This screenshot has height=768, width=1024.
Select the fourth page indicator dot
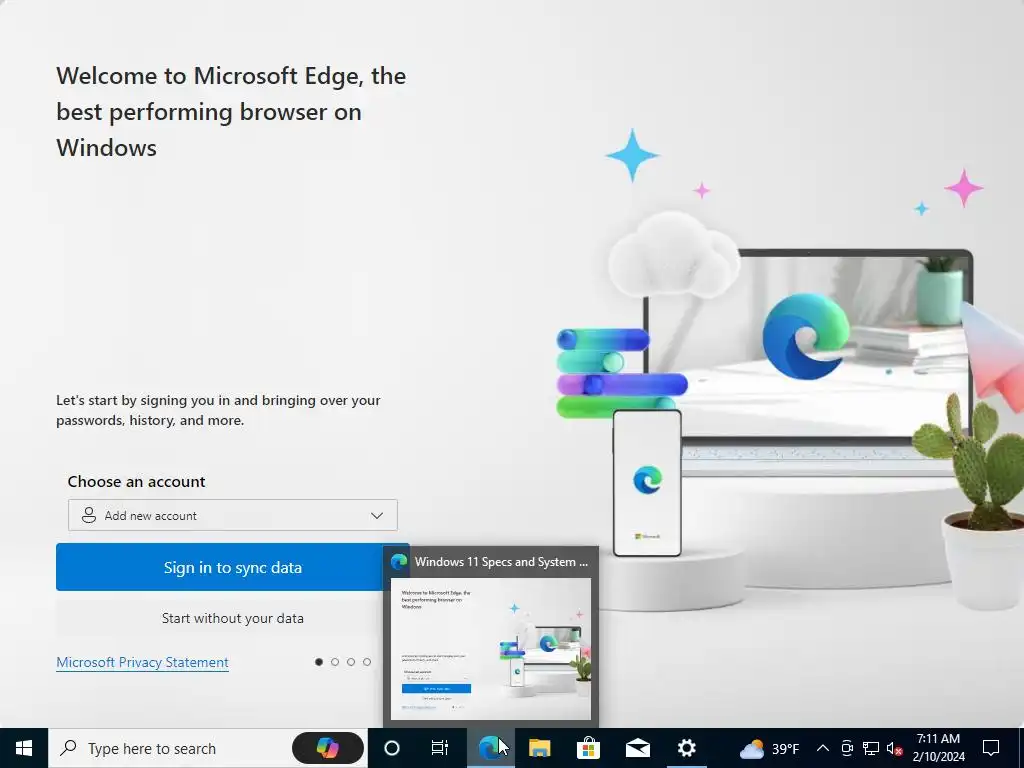click(367, 662)
